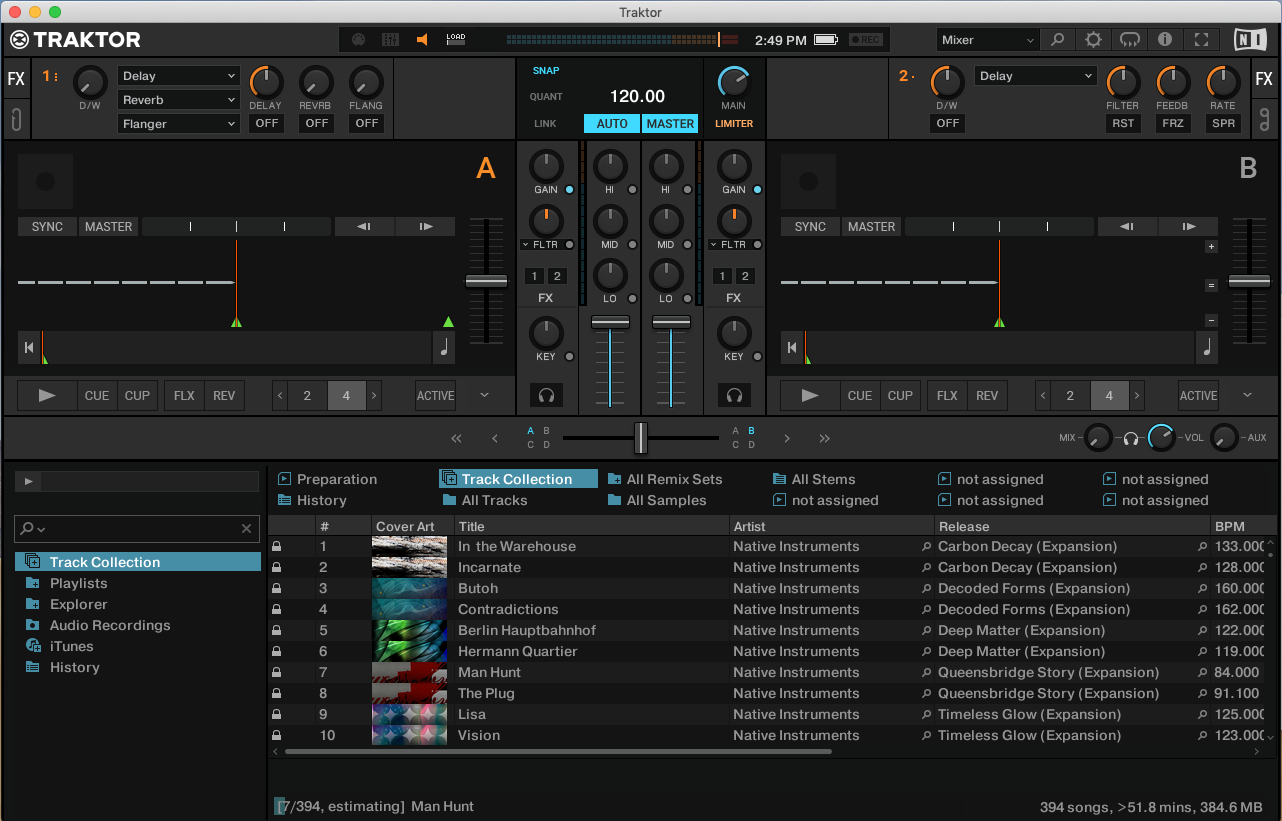Click the crossfader slider handle

[x=641, y=437]
